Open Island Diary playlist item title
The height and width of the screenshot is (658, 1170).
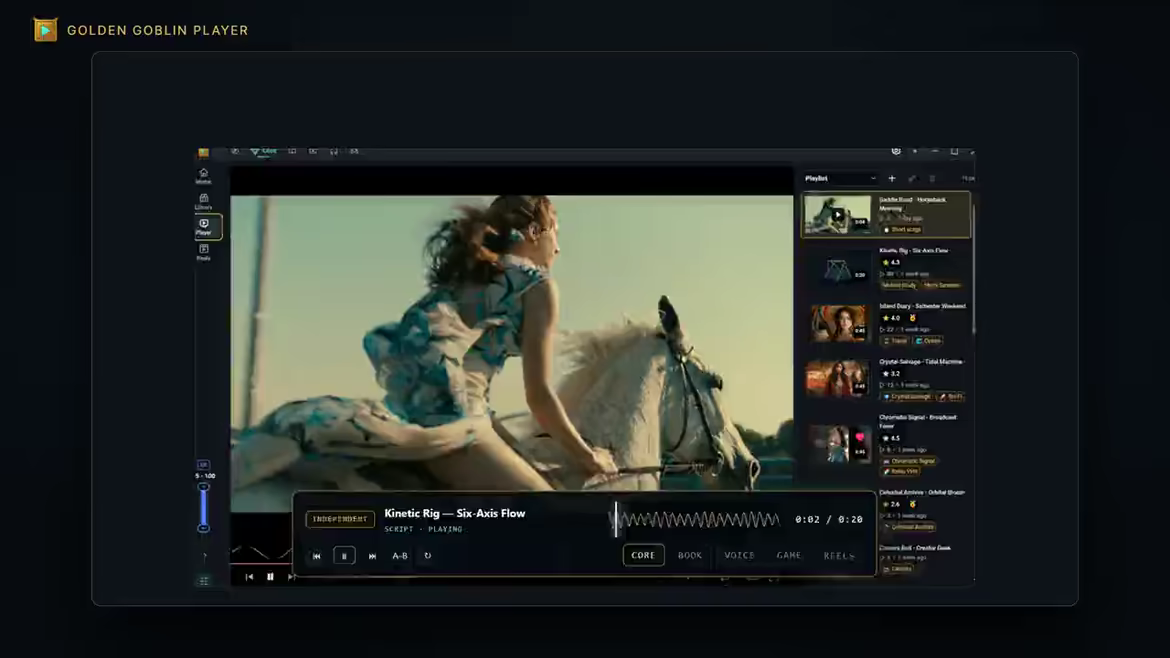922,306
